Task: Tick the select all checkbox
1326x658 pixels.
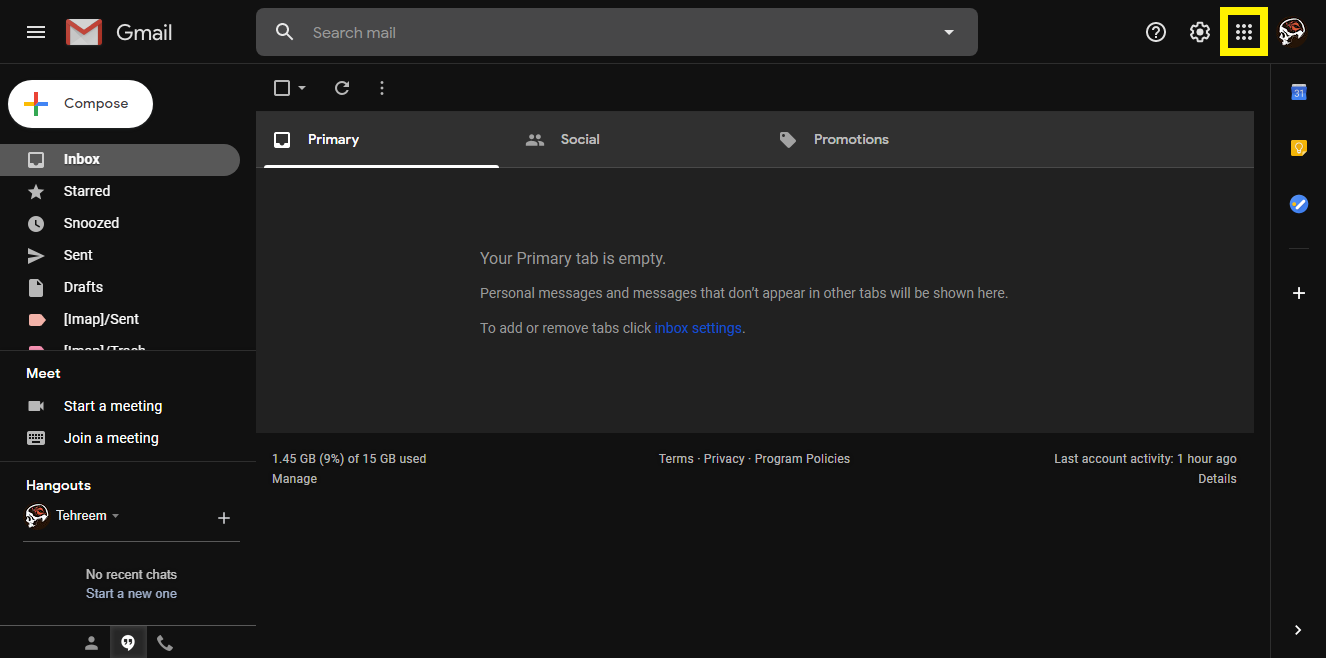Action: click(282, 88)
